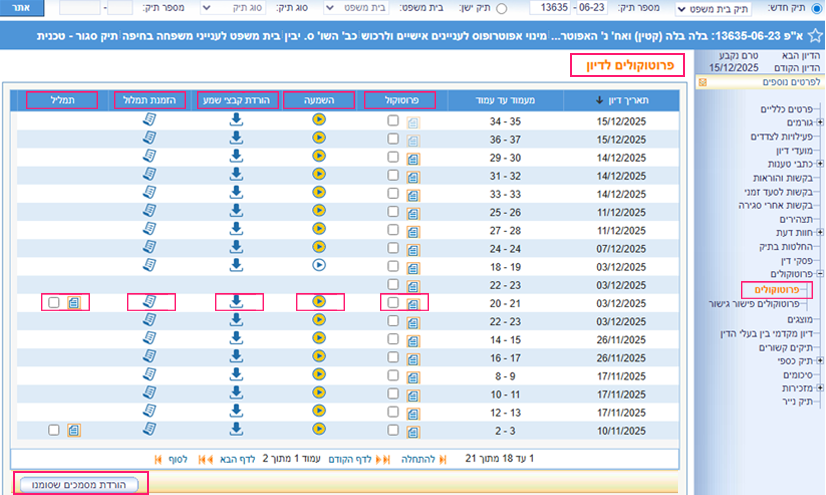Download audio files for pages 36 - 37
Image resolution: width=826 pixels, height=495 pixels.
pyautogui.click(x=236, y=138)
